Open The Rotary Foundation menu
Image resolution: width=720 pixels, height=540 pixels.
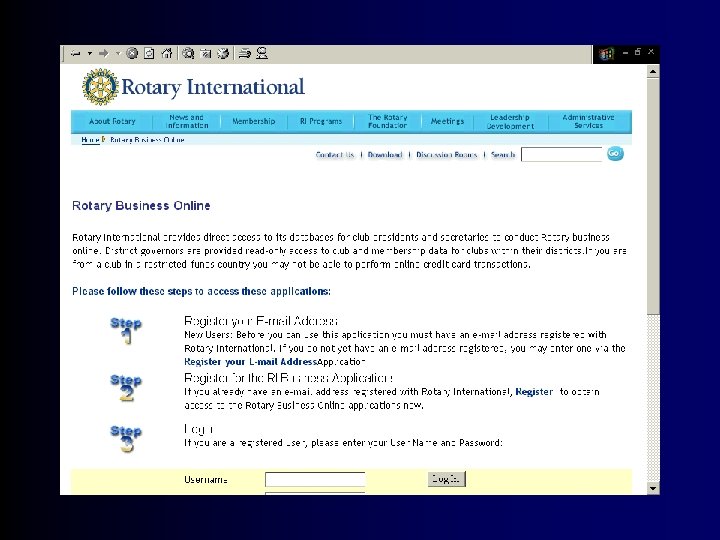388,121
